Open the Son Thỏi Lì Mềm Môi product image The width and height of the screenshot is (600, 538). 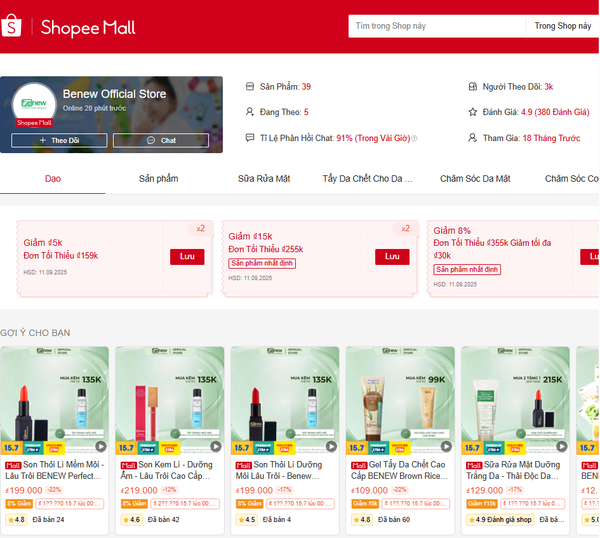point(54,401)
